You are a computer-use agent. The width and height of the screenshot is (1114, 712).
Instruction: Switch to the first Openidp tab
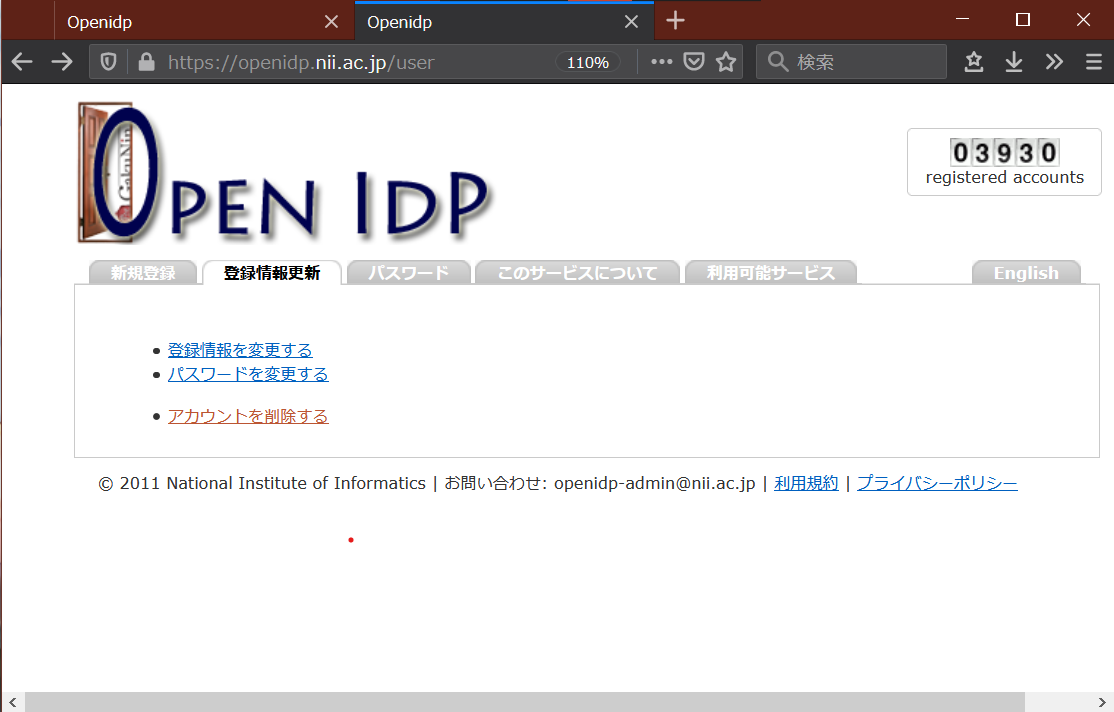(x=204, y=22)
